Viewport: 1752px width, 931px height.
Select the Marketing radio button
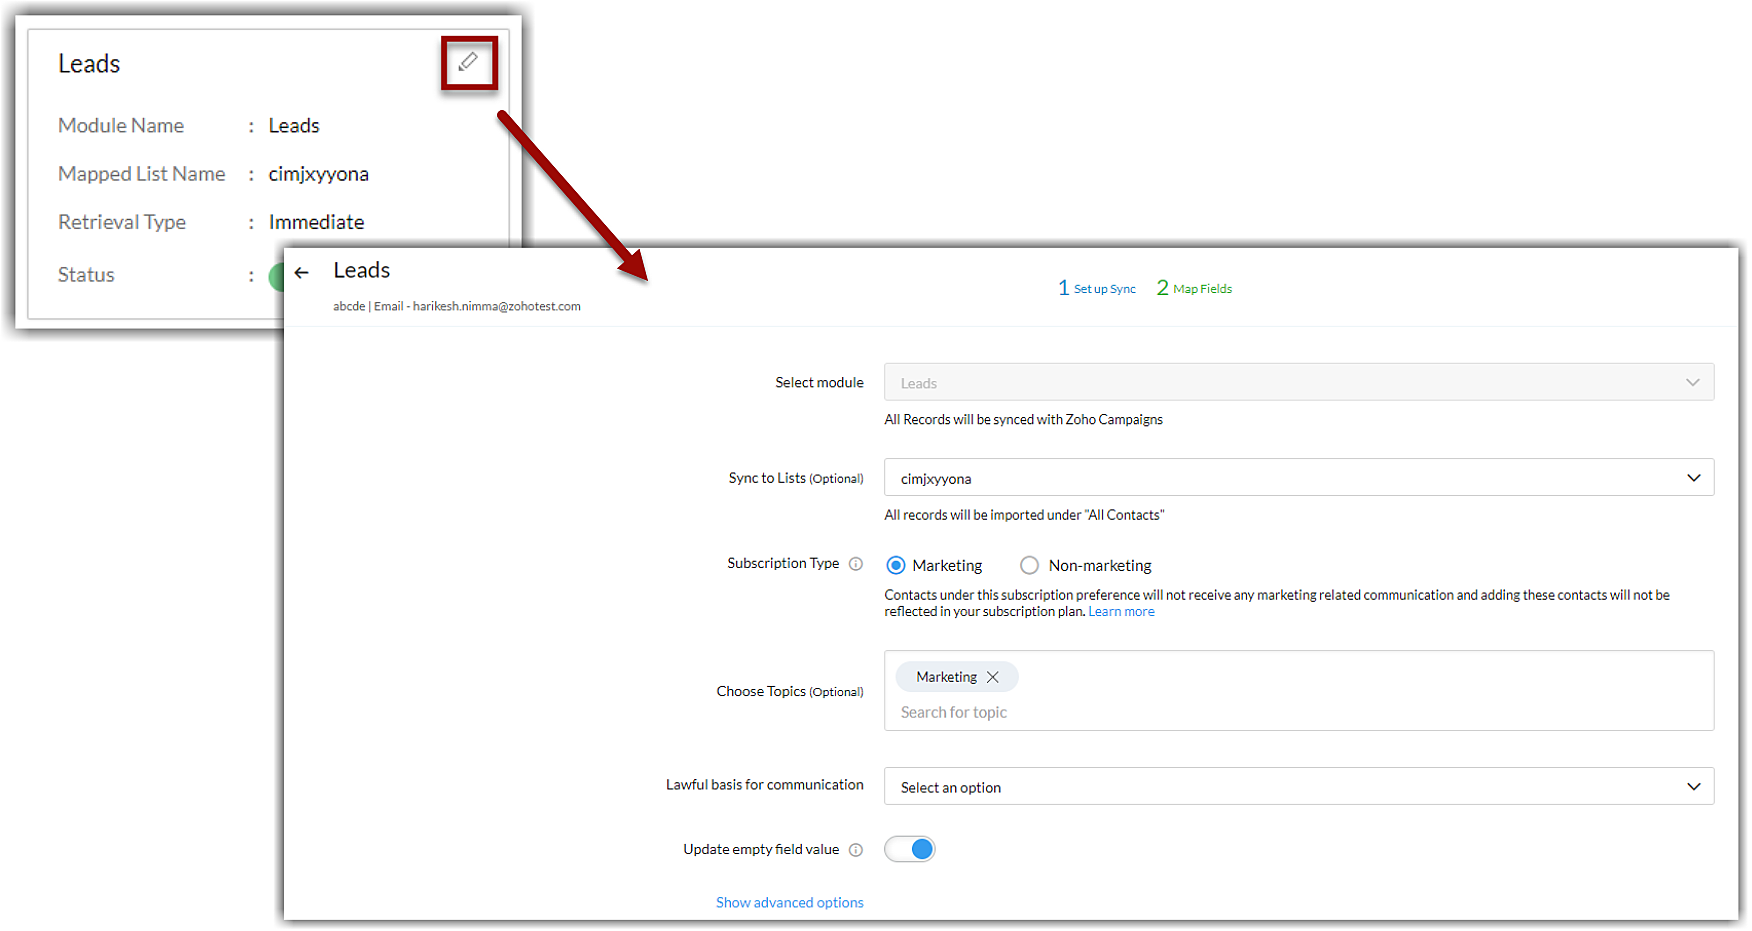(896, 566)
